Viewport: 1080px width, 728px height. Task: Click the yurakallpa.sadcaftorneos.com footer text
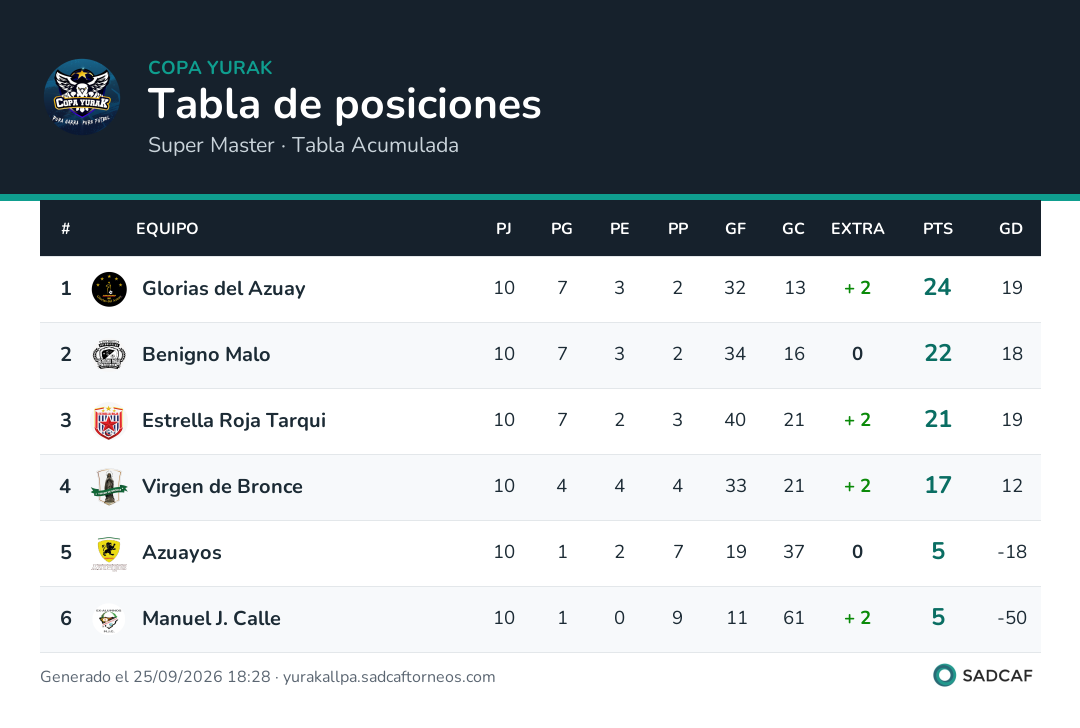pyautogui.click(x=389, y=677)
